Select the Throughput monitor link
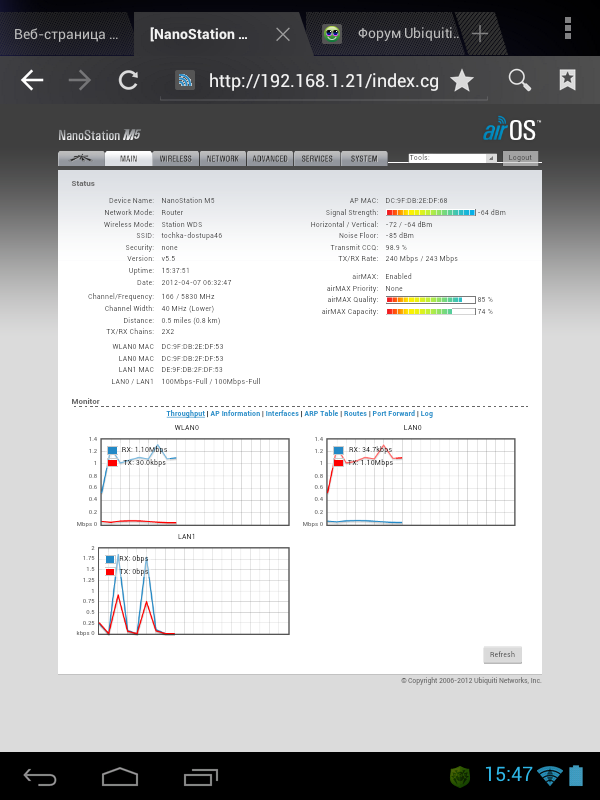The image size is (600, 800). coord(186,414)
